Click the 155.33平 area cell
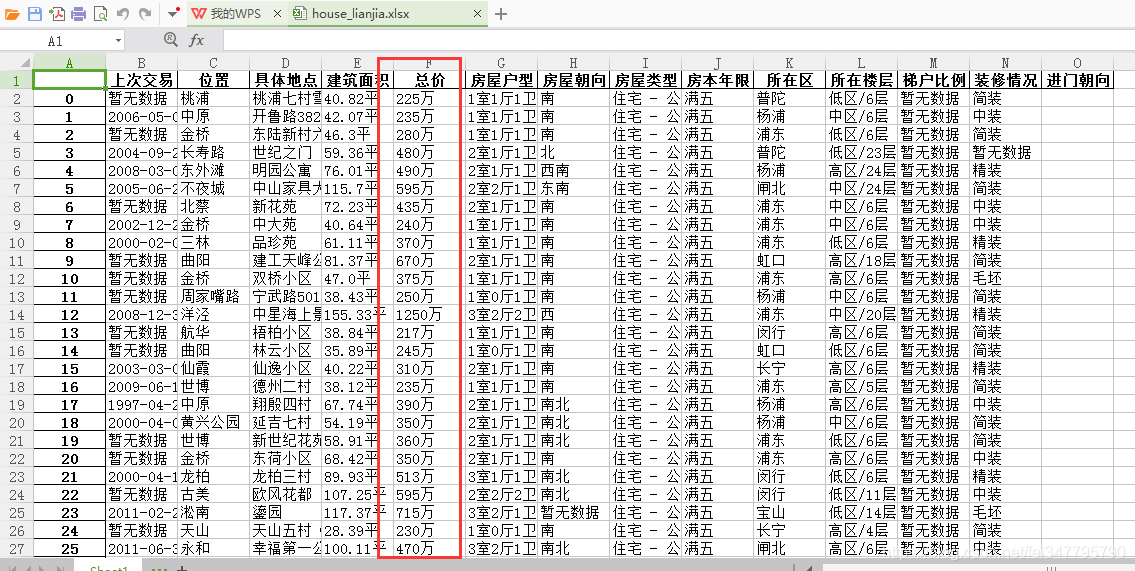This screenshot has width=1135, height=571. [358, 314]
